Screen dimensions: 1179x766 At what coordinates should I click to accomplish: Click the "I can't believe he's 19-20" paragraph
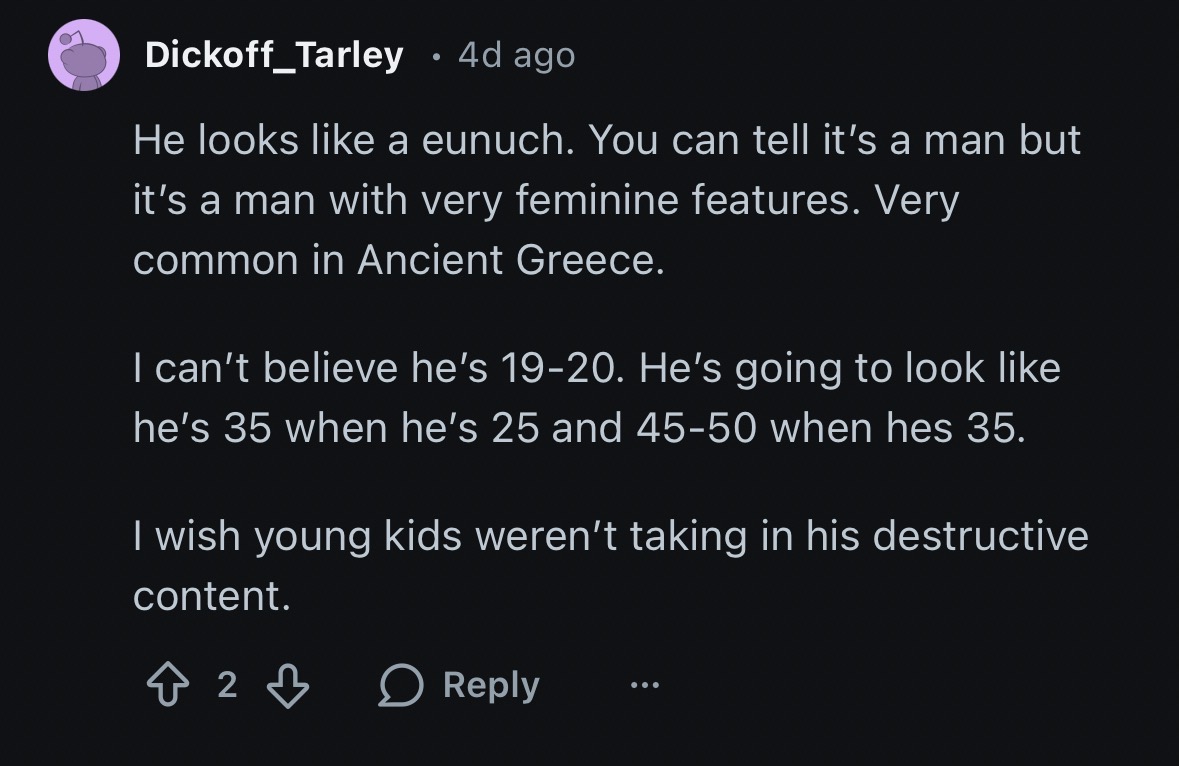(596, 398)
